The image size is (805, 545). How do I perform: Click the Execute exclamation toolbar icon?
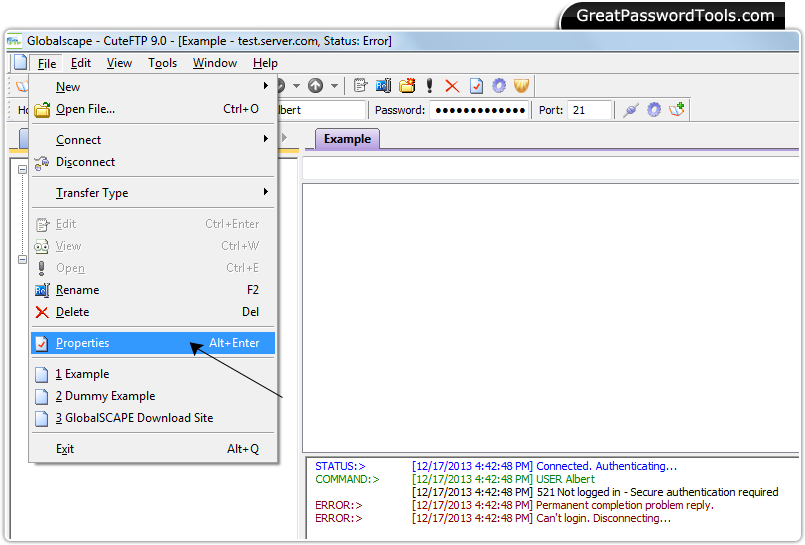[x=430, y=86]
